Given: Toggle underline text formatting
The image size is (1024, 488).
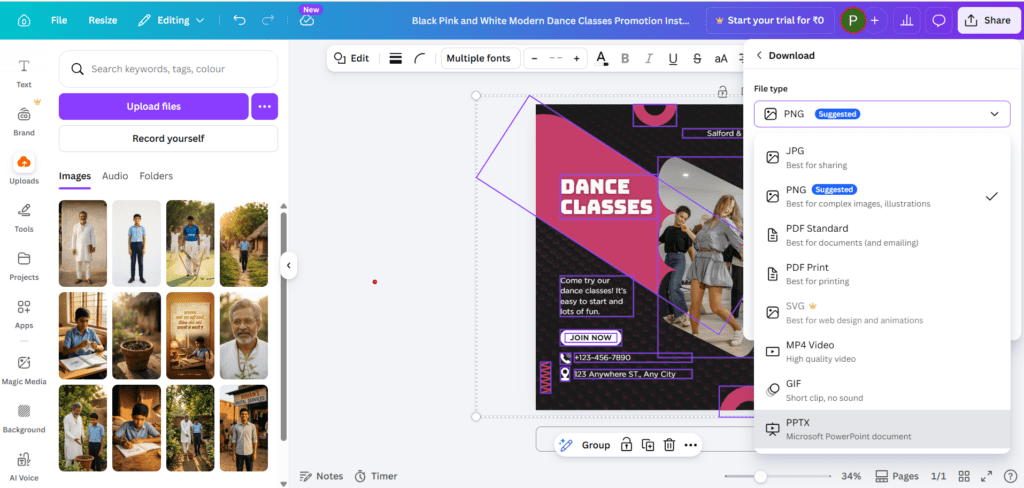Looking at the screenshot, I should [673, 59].
